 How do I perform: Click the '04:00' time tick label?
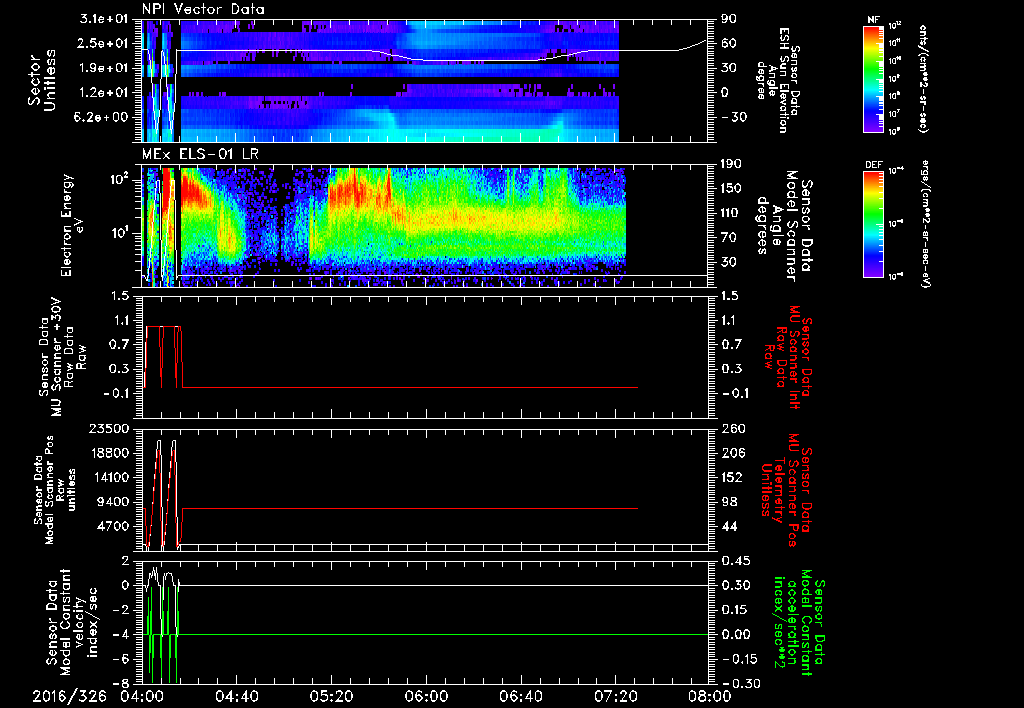coord(142,696)
